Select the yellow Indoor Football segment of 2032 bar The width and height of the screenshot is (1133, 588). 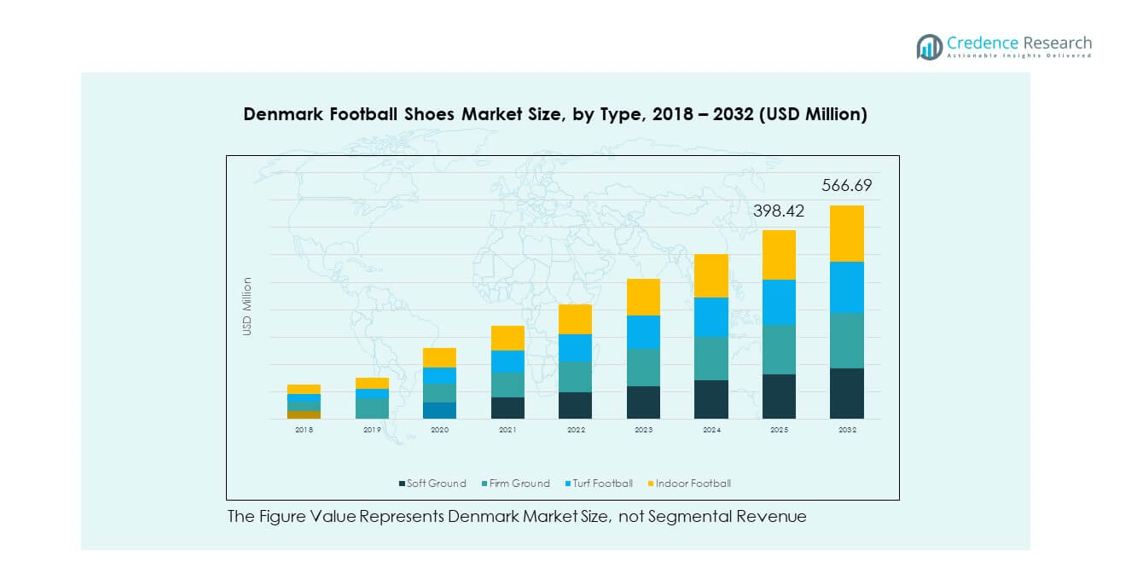(846, 233)
